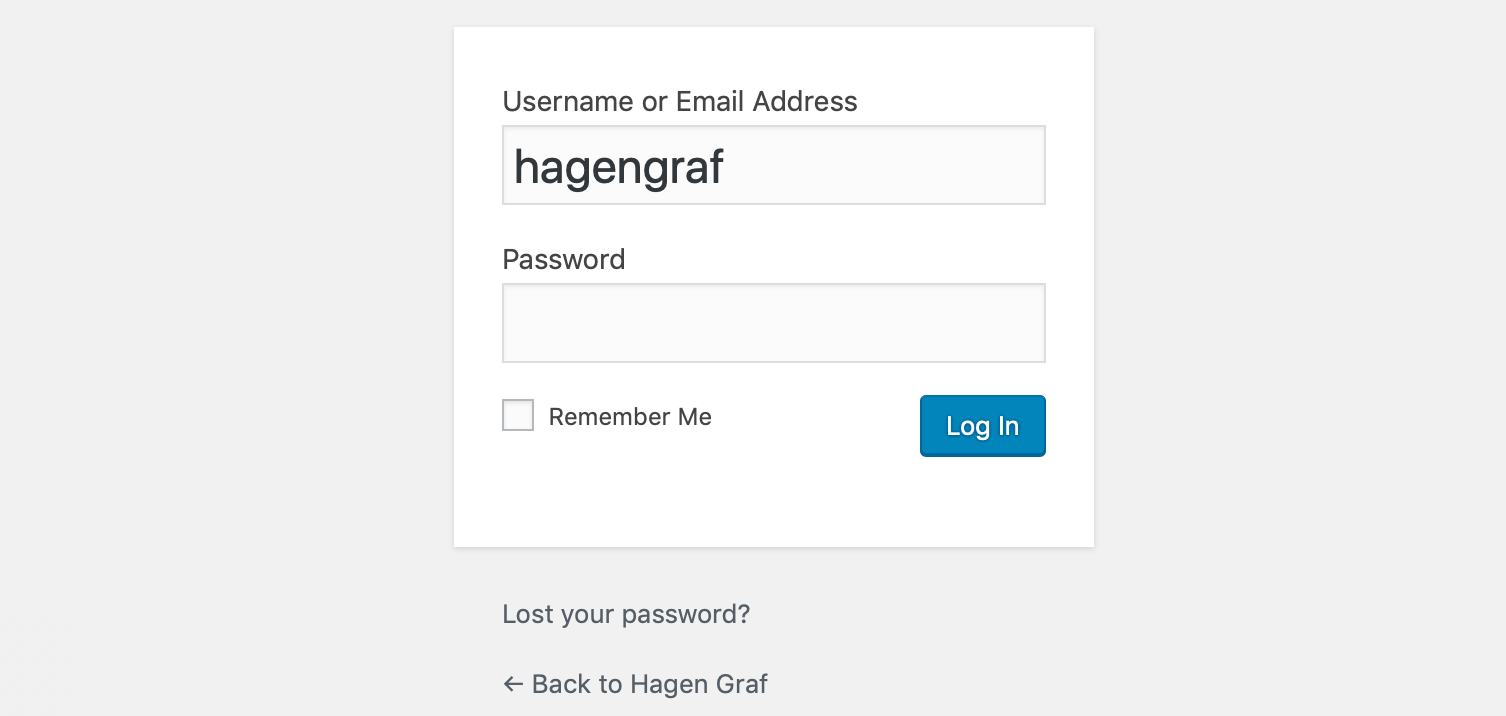Click the Username or Email Address label
The width and height of the screenshot is (1506, 716).
(x=679, y=101)
